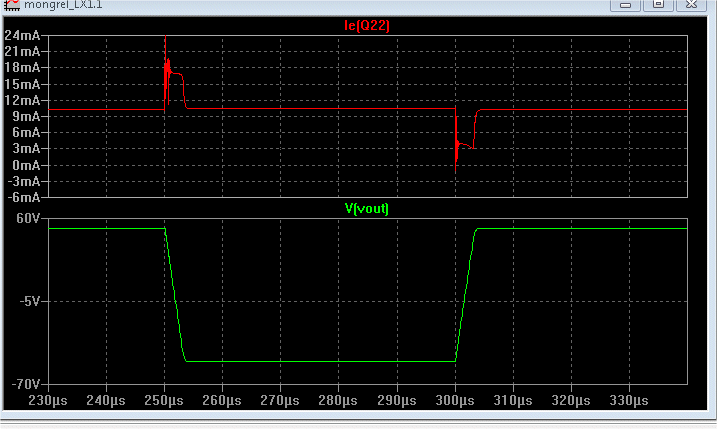Click the 18mA axis label
The width and height of the screenshot is (717, 429).
pos(22,68)
